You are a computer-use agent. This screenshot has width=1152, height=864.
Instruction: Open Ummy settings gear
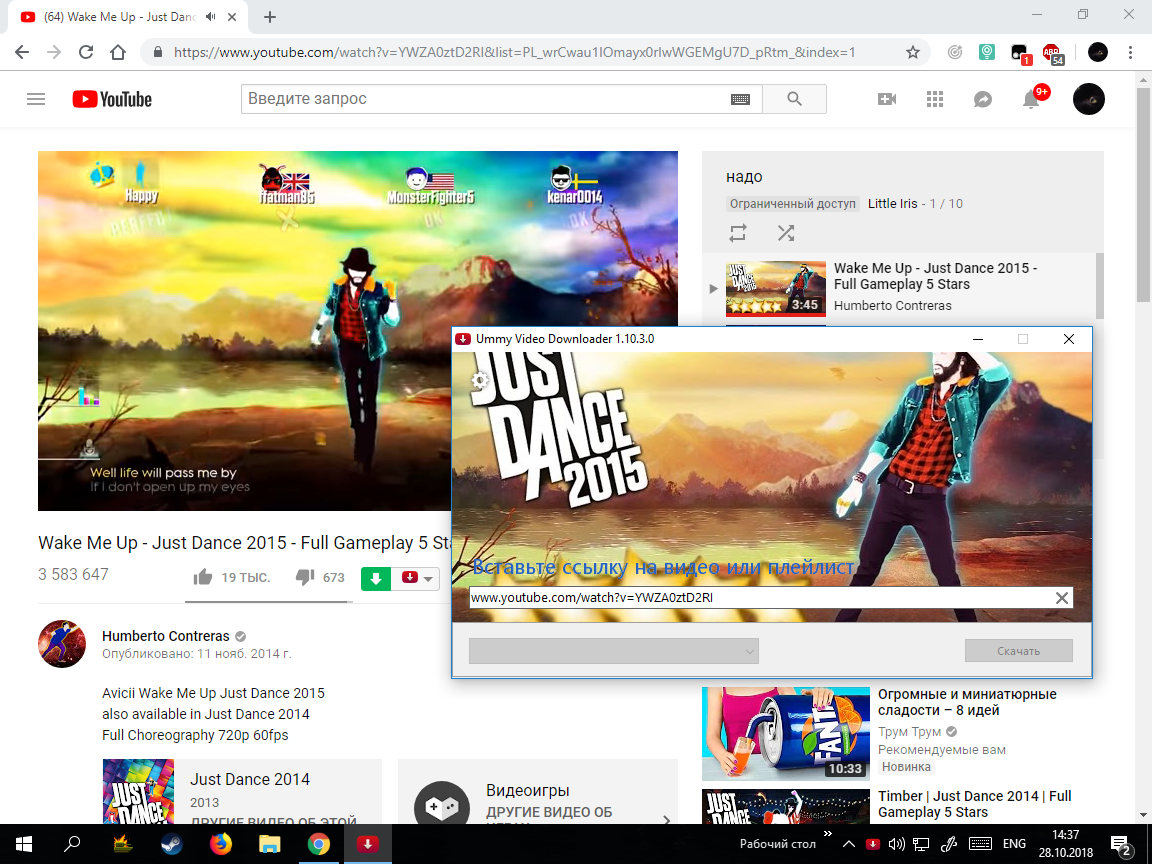pos(480,380)
